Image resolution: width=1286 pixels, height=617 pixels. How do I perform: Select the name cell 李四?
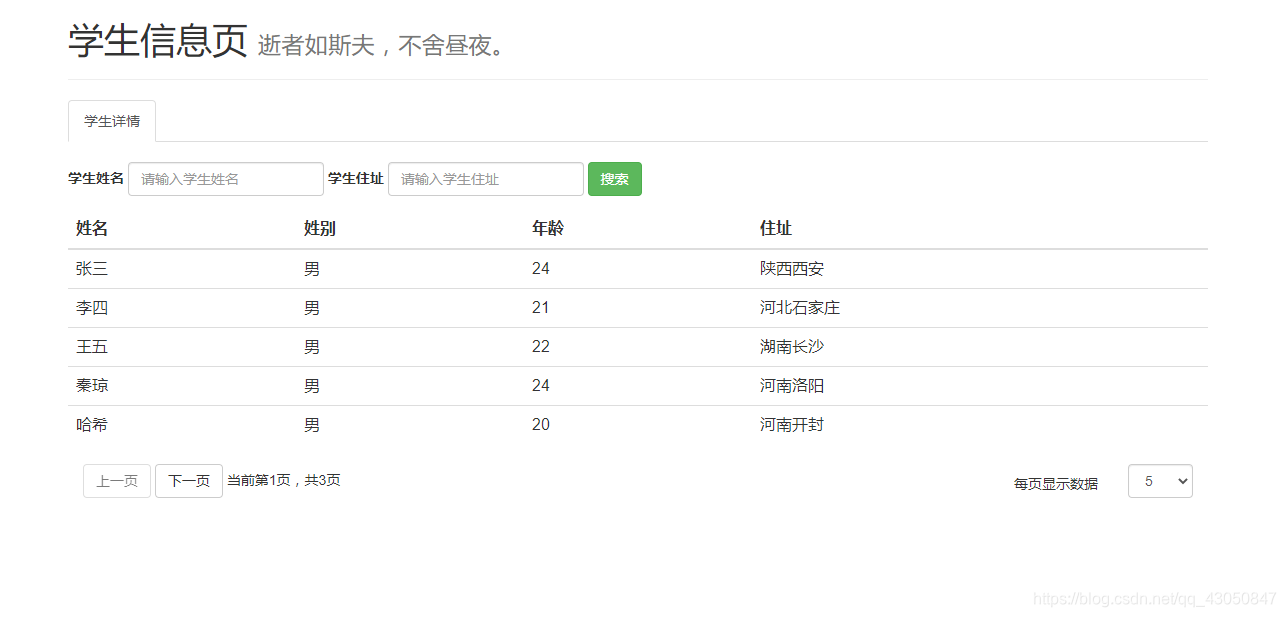tap(92, 308)
